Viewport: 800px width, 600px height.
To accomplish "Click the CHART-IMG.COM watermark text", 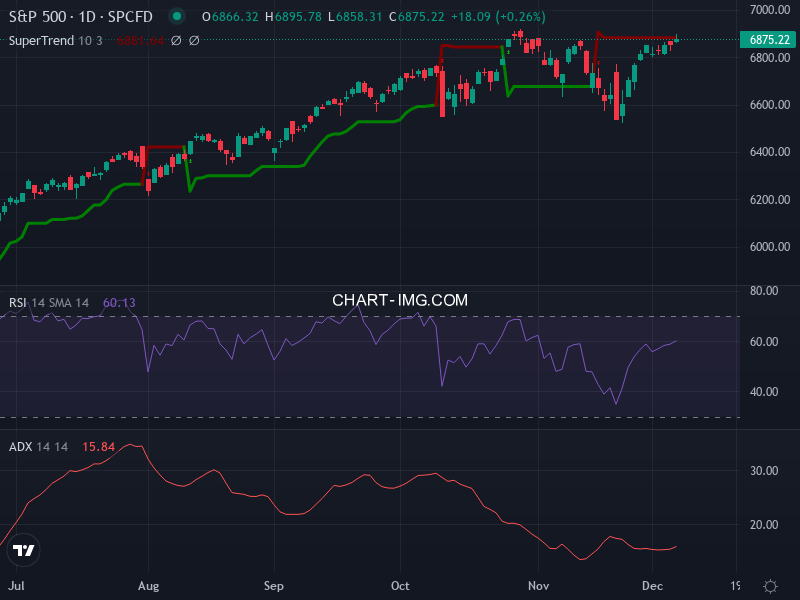I will click(x=400, y=300).
